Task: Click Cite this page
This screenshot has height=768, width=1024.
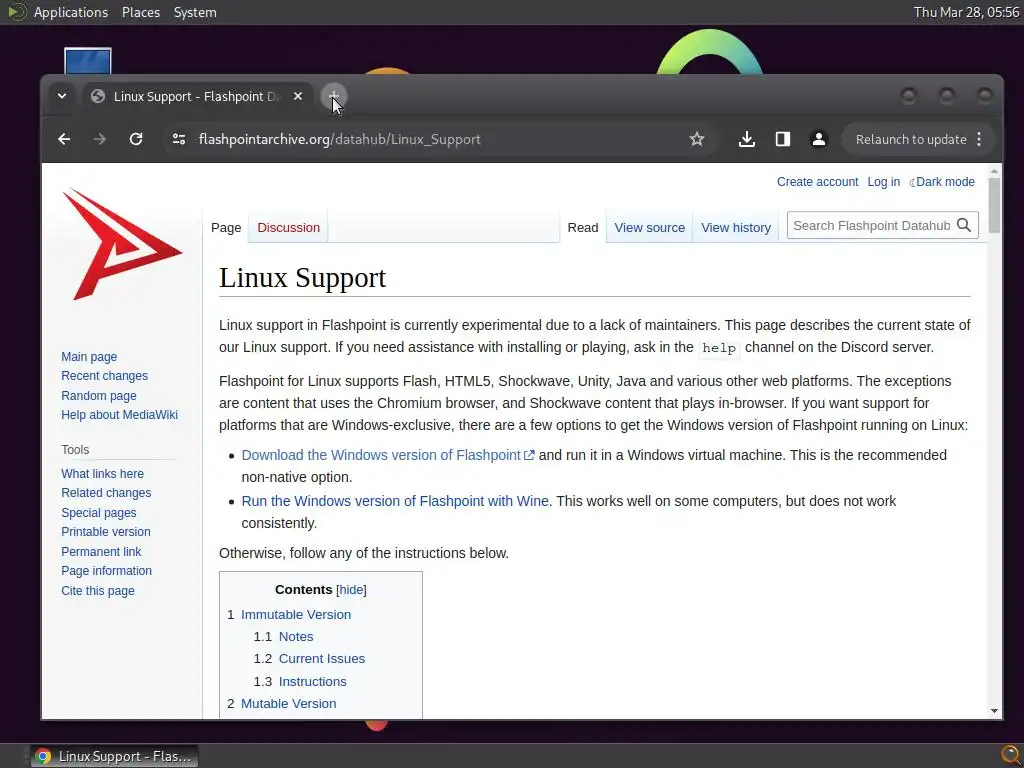Action: click(98, 590)
